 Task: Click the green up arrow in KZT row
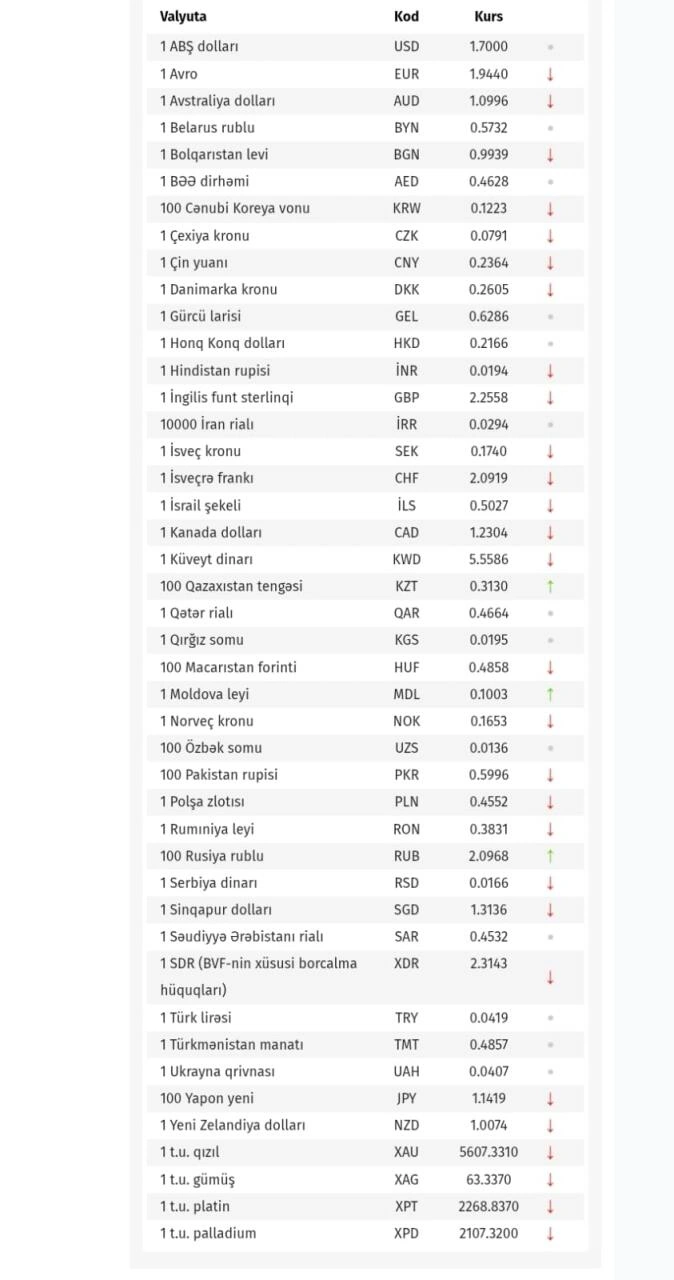[550, 586]
